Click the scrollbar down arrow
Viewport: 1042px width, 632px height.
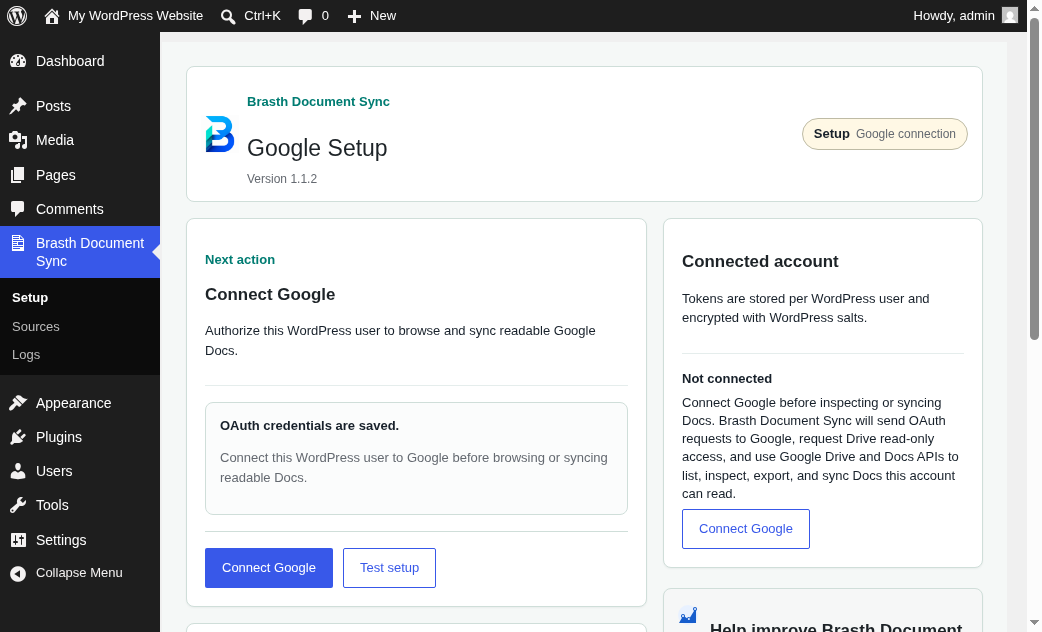1034,623
